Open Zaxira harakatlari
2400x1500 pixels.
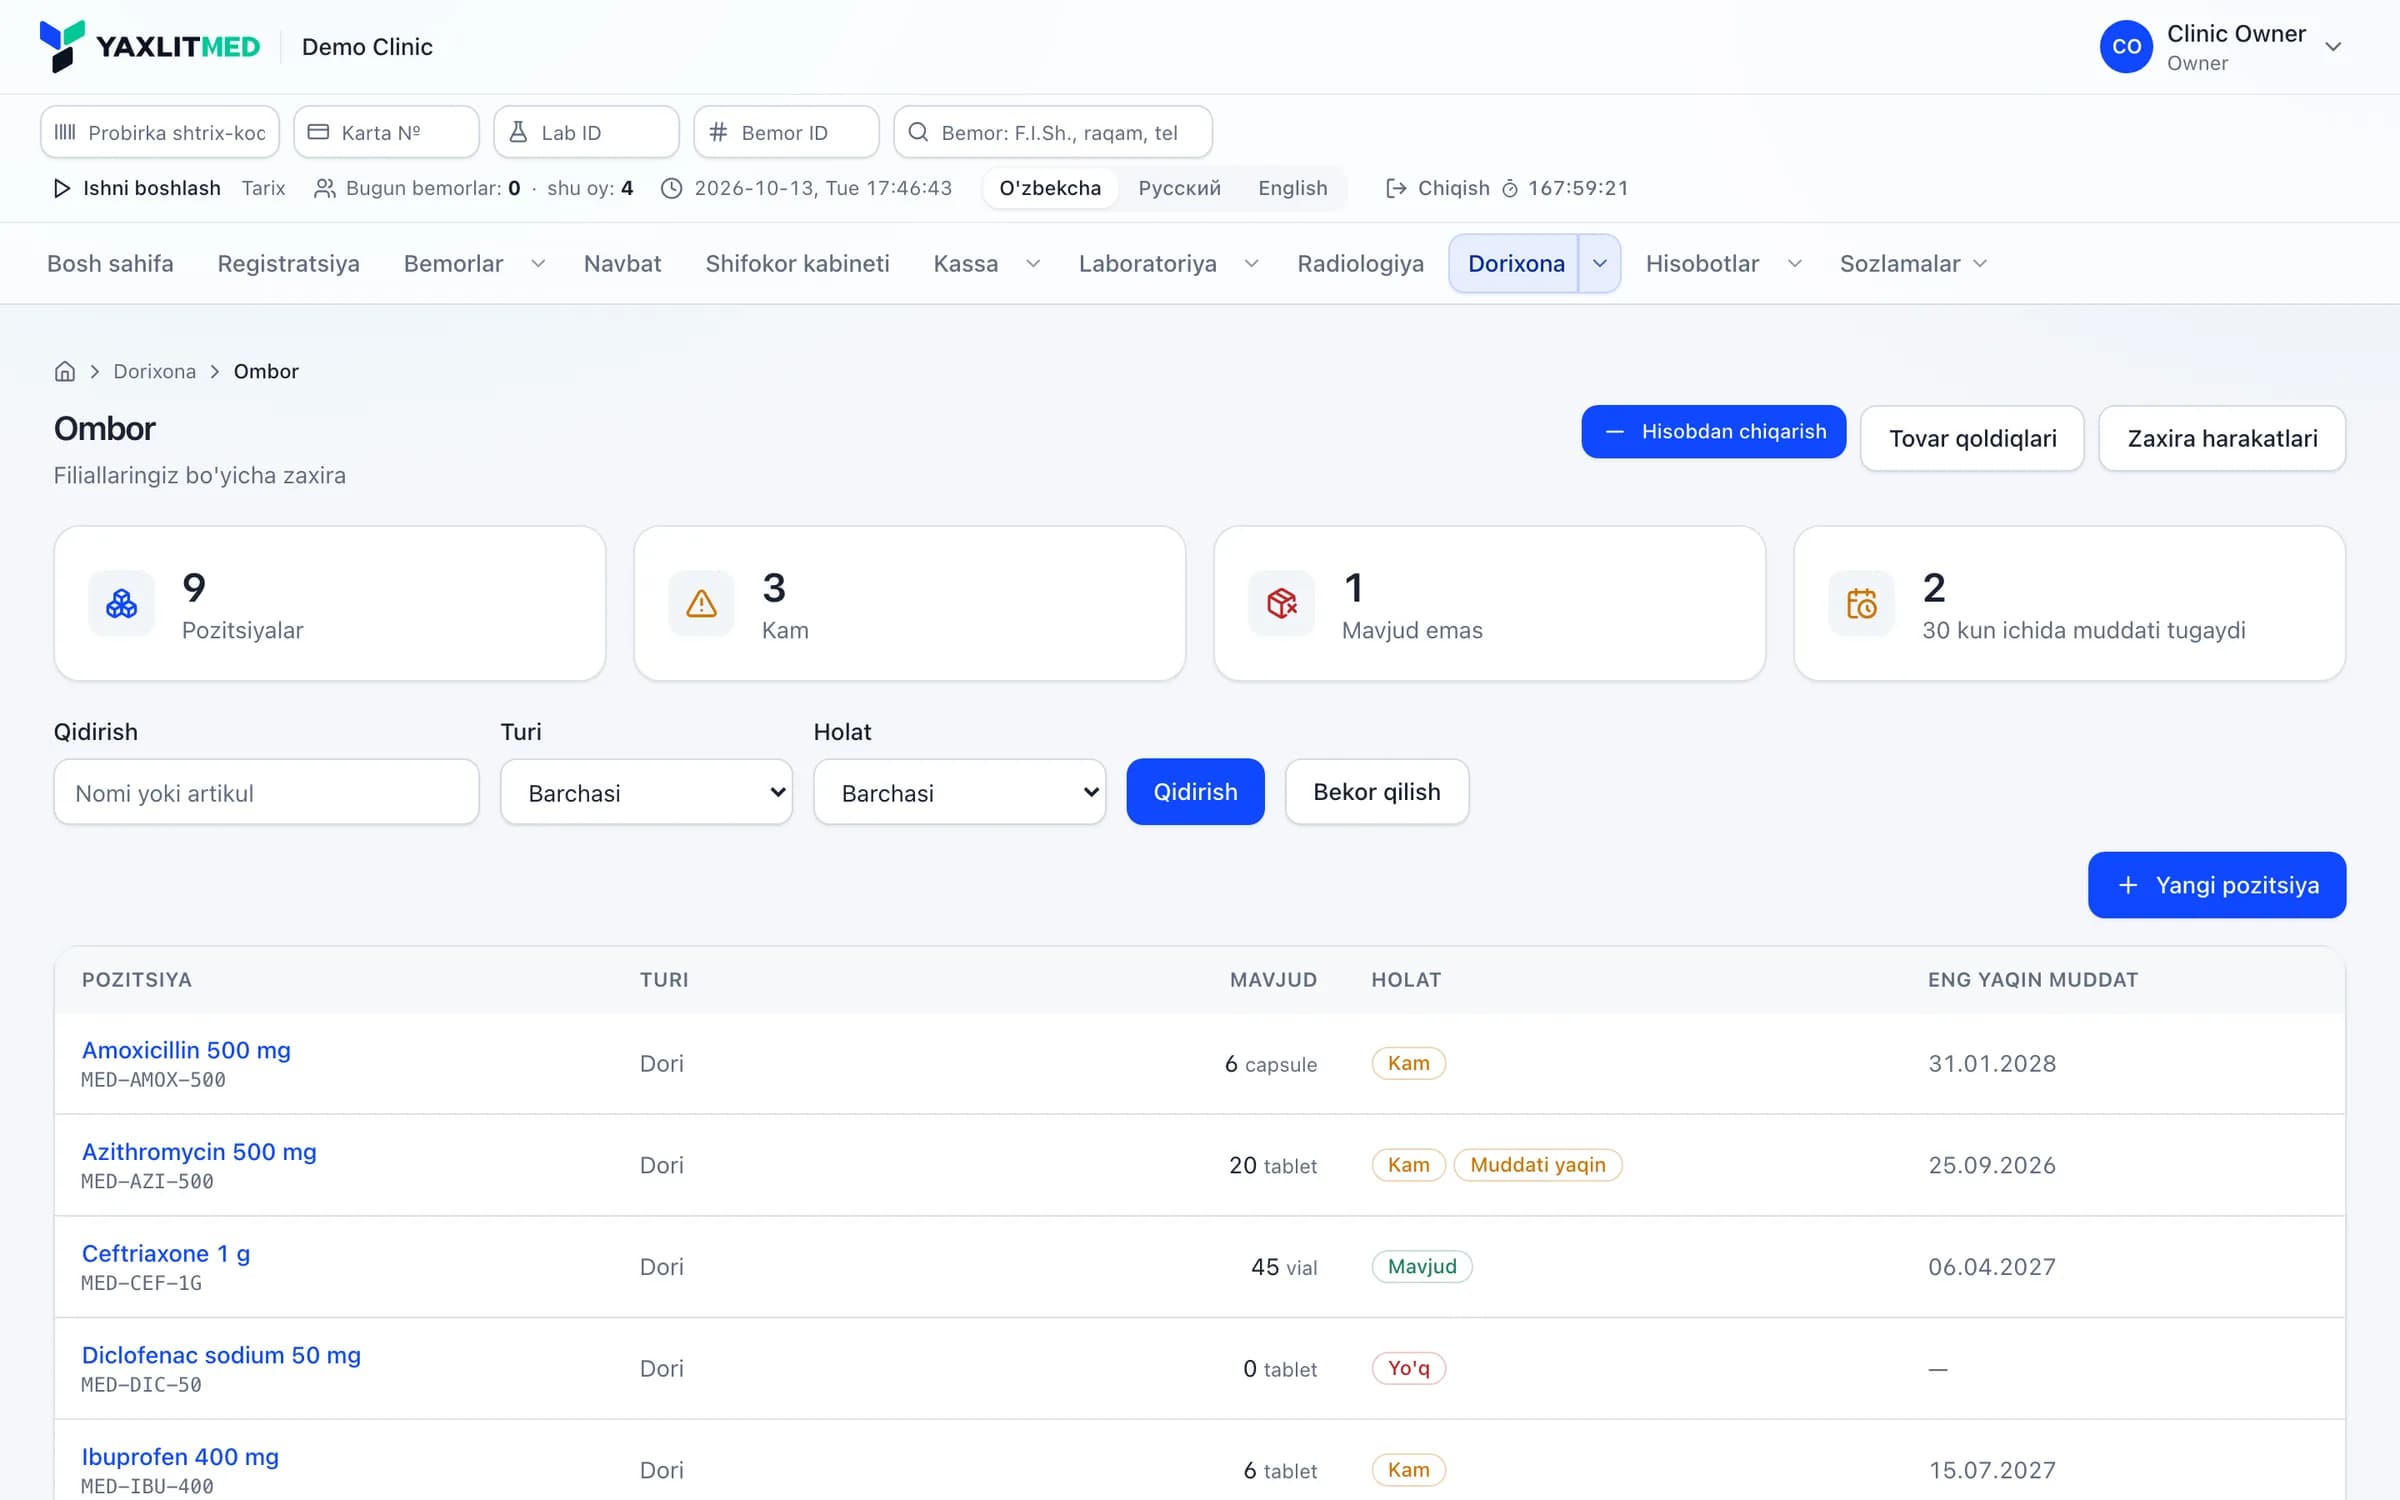(2222, 438)
